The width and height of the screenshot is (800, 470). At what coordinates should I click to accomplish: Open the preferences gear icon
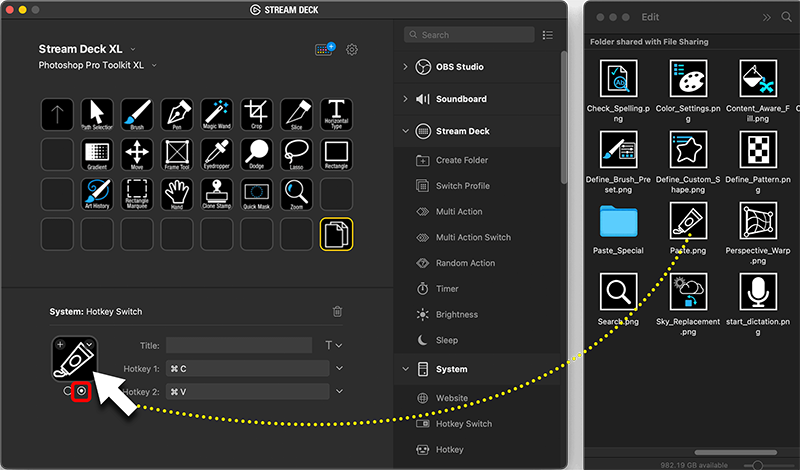point(352,50)
